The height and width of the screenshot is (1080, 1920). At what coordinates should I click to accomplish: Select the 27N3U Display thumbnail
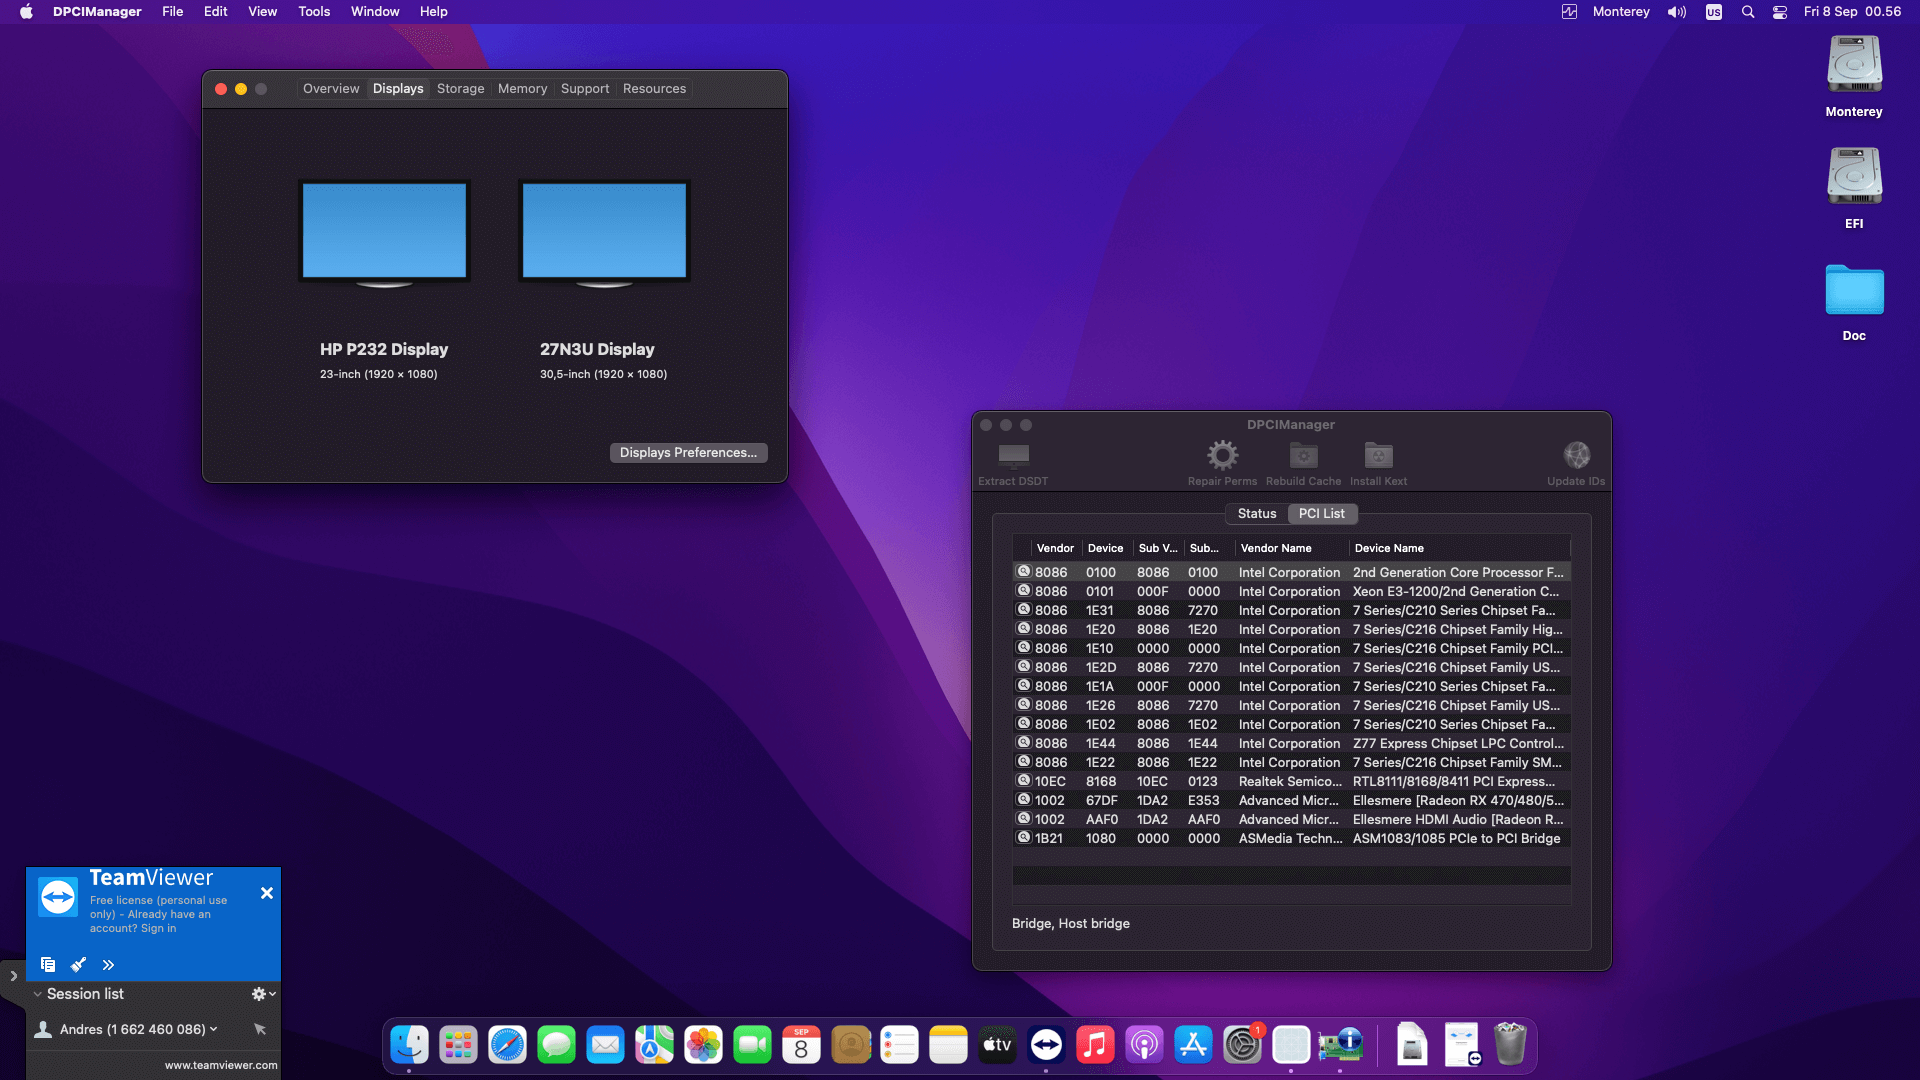click(605, 233)
